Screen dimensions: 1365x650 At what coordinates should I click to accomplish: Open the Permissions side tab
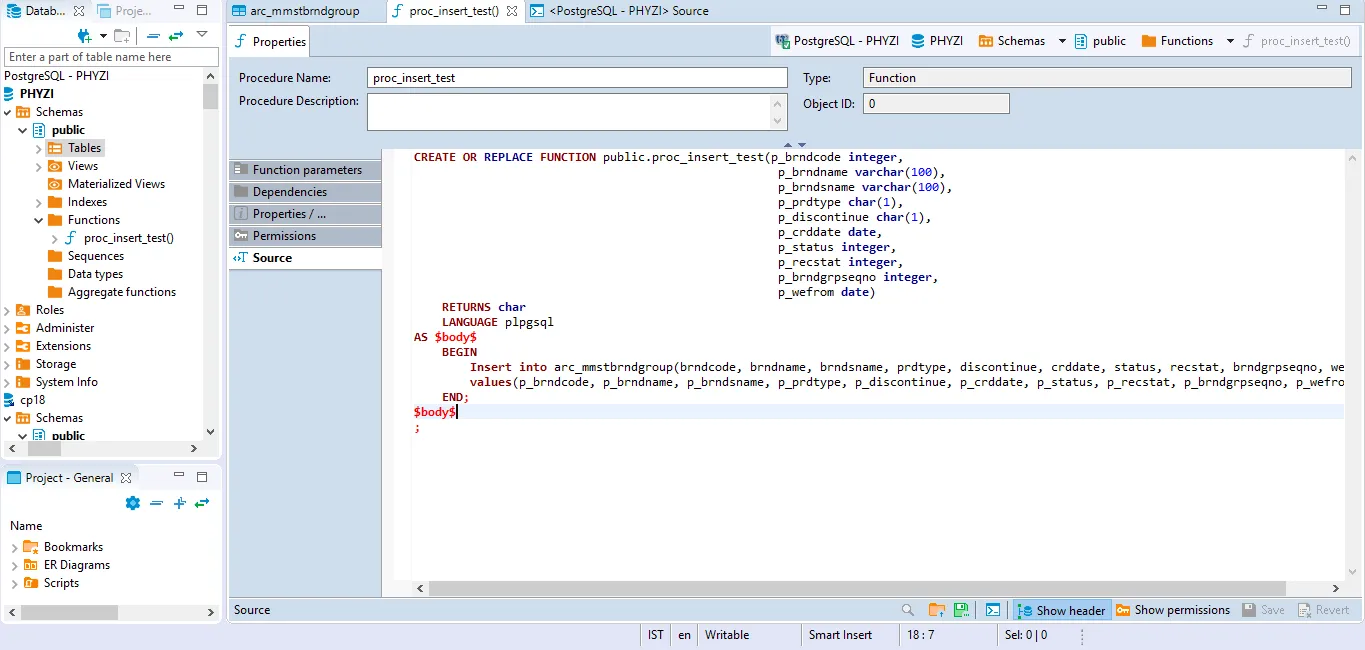point(284,236)
